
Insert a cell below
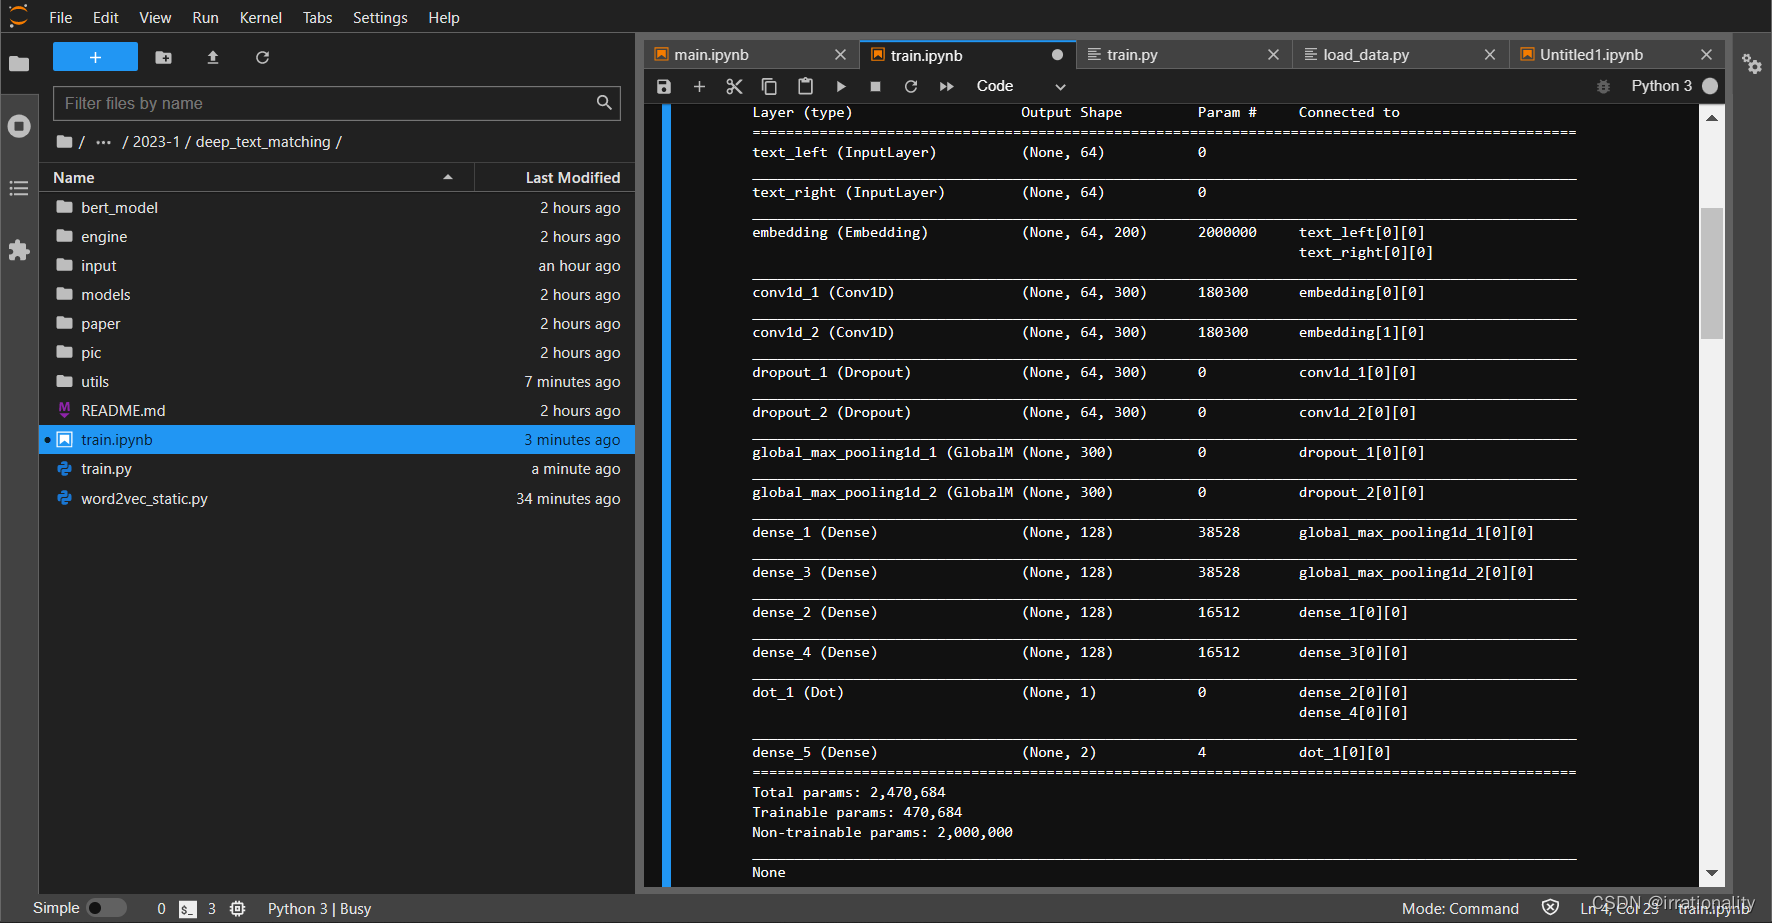(699, 86)
